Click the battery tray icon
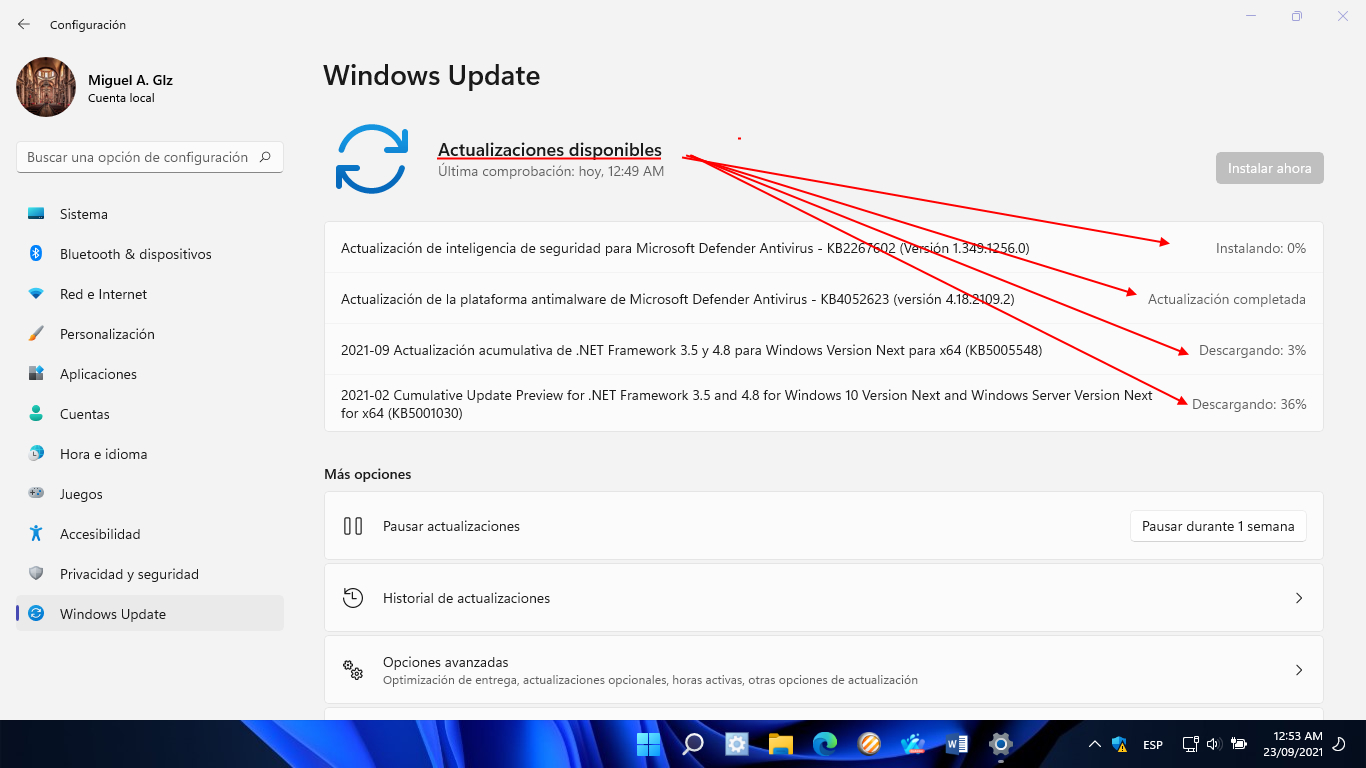The width and height of the screenshot is (1366, 768). click(x=1239, y=744)
